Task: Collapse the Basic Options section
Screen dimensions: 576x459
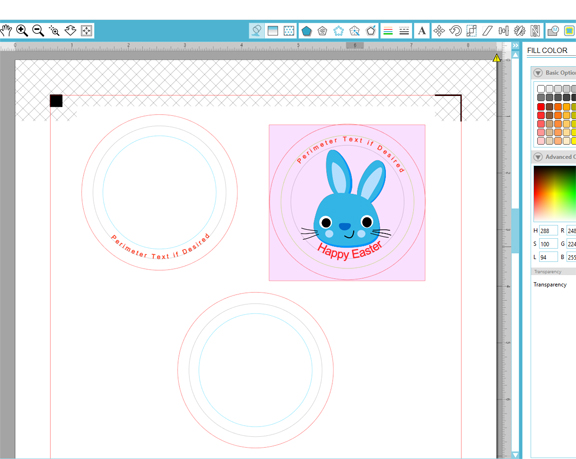Action: (x=538, y=73)
